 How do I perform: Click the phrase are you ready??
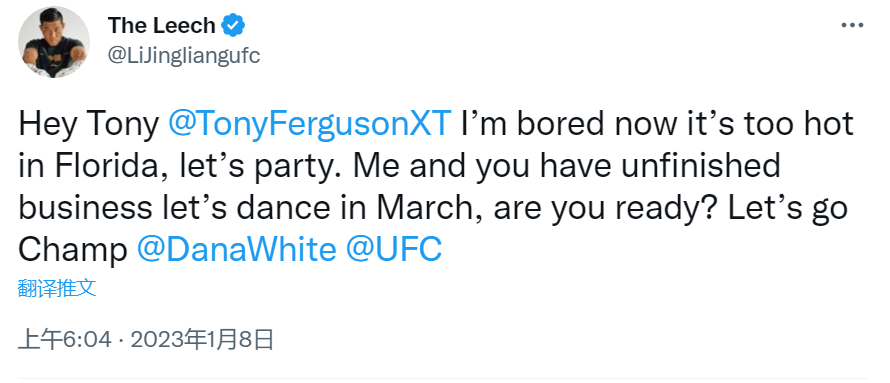[x=606, y=208]
